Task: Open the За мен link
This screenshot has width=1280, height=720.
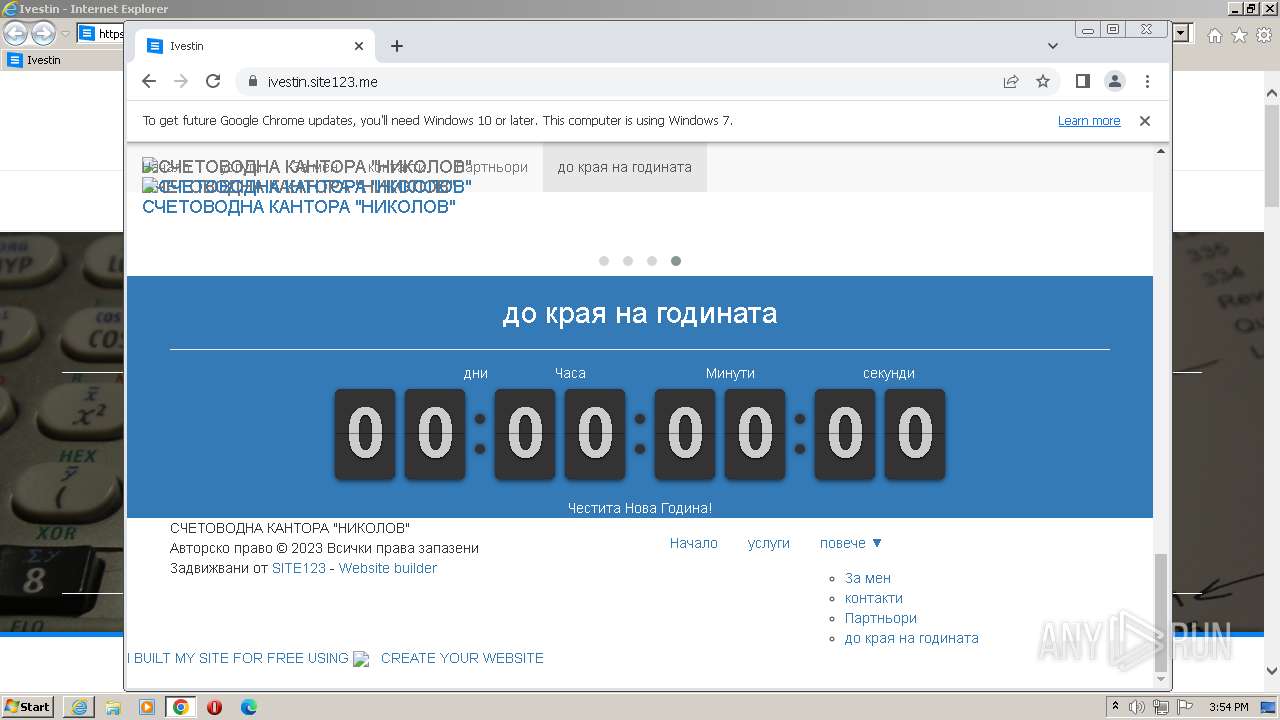Action: (x=868, y=578)
